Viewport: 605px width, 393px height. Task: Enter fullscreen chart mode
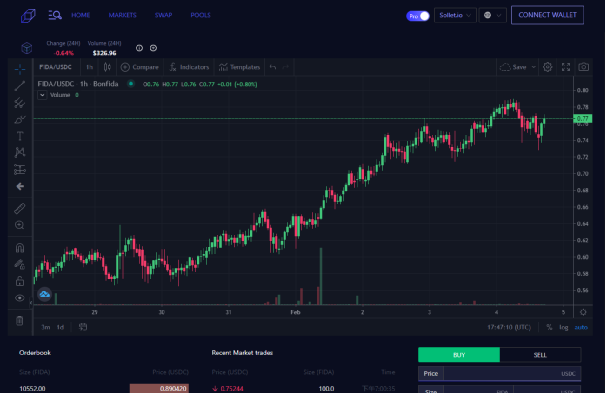pyautogui.click(x=566, y=67)
